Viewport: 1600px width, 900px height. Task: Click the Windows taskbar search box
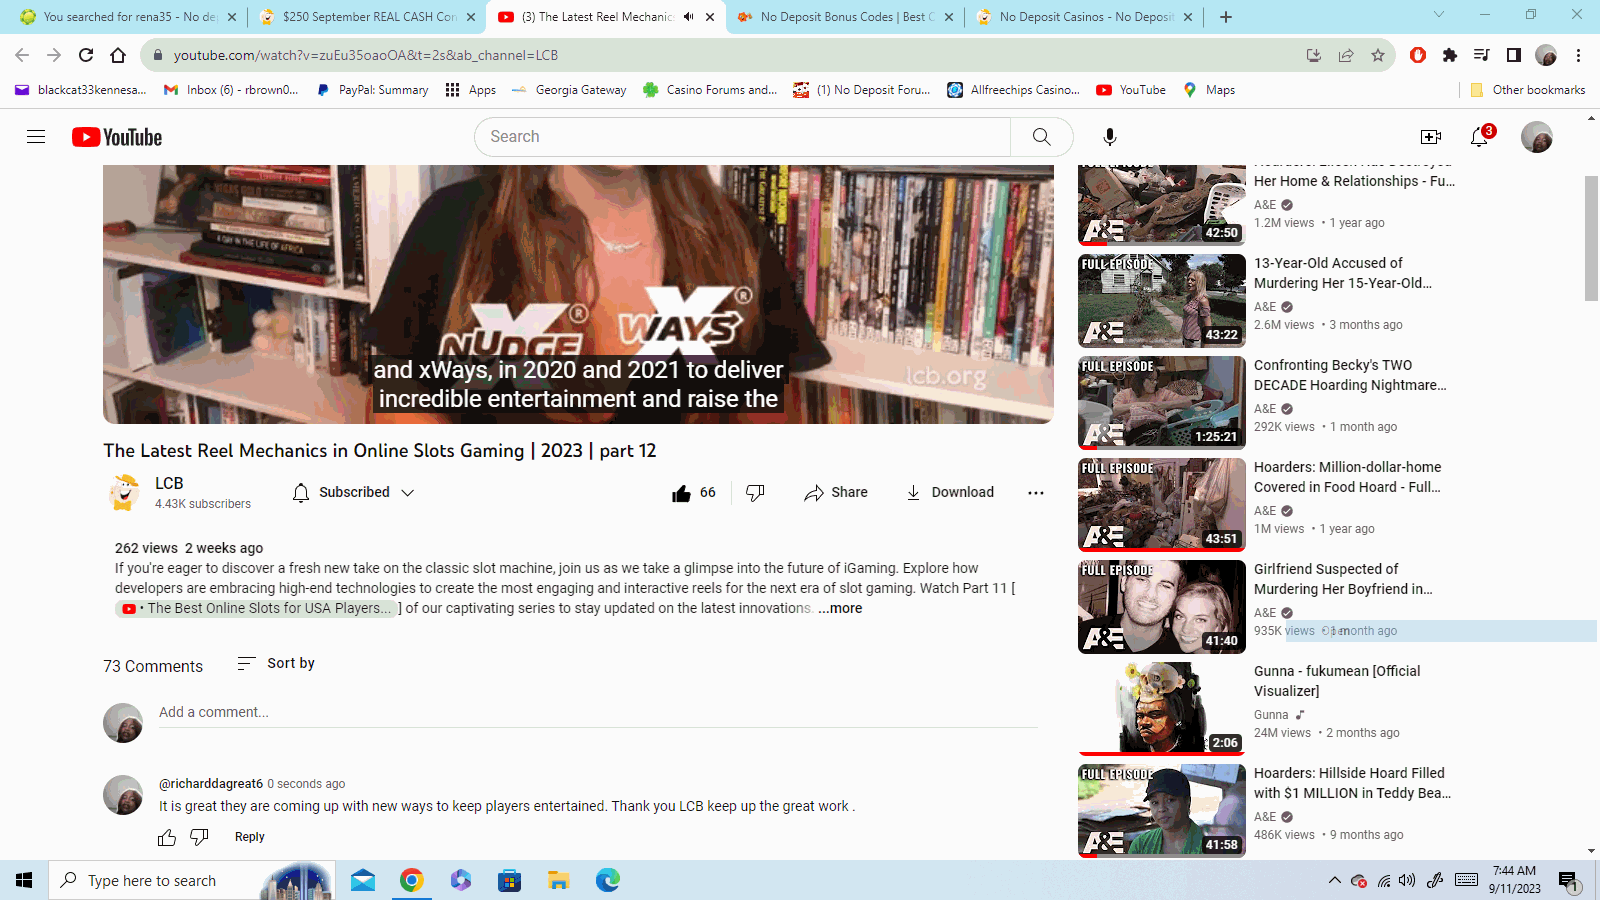coord(192,880)
